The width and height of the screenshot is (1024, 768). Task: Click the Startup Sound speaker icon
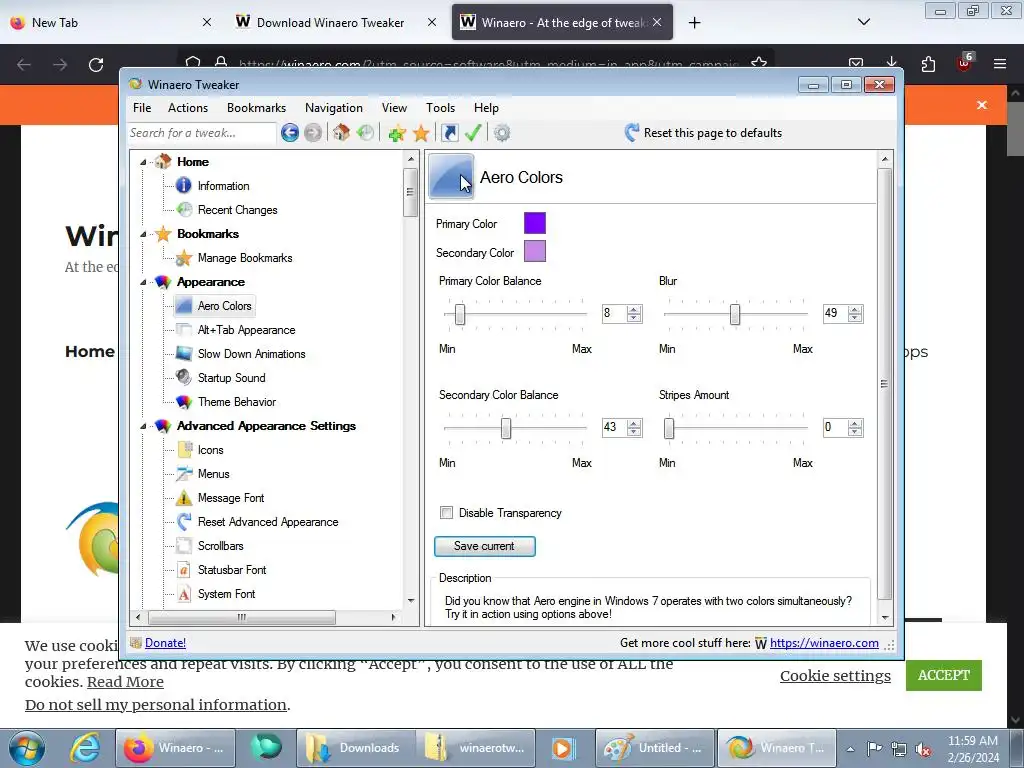coord(184,377)
